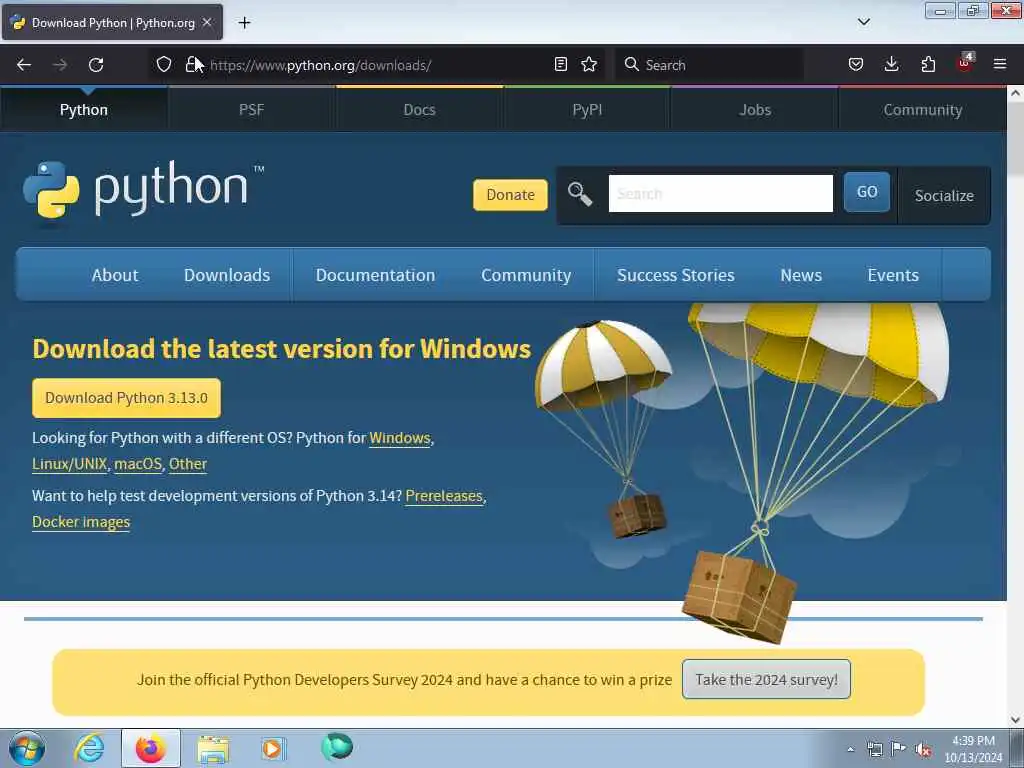Click the Take the 2024 survey button
The width and height of the screenshot is (1024, 768).
coord(766,679)
